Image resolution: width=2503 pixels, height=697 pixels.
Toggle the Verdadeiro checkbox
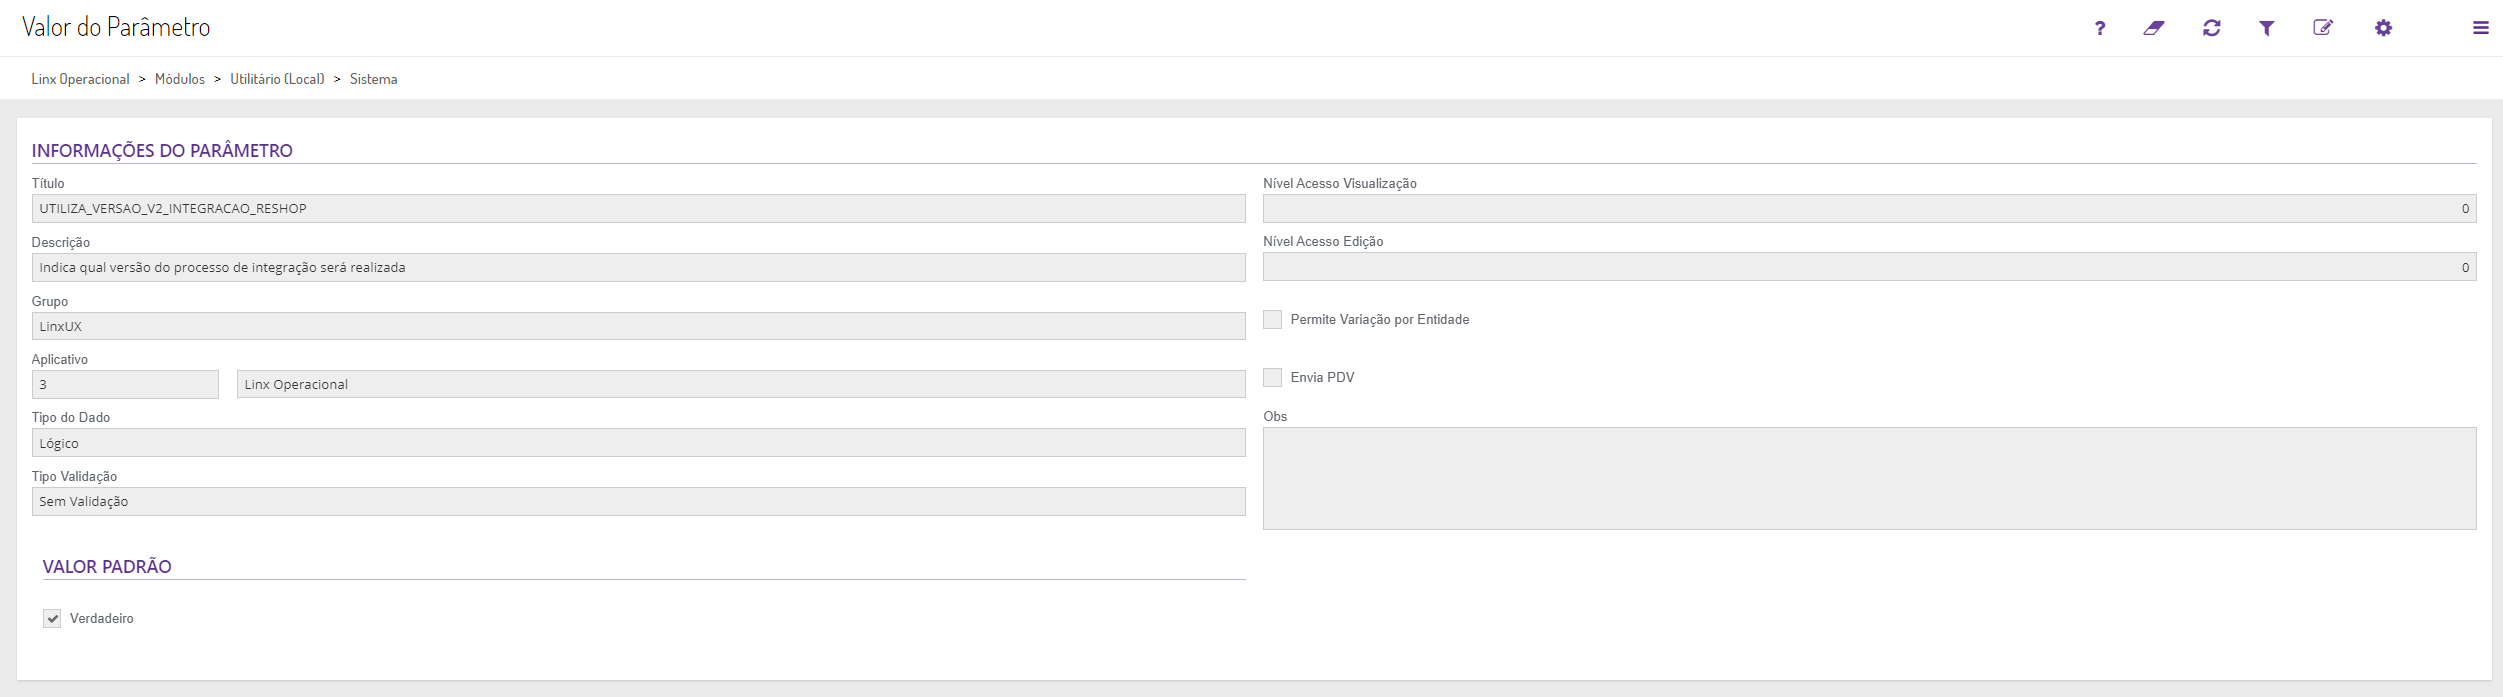tap(52, 619)
